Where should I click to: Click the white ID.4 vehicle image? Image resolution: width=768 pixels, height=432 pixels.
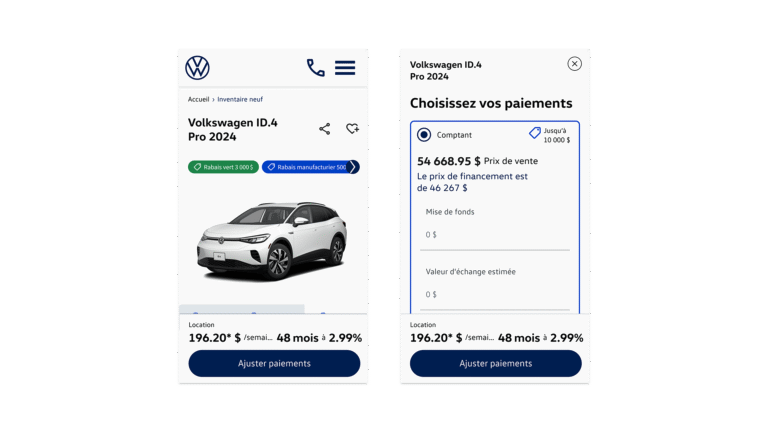tap(272, 241)
